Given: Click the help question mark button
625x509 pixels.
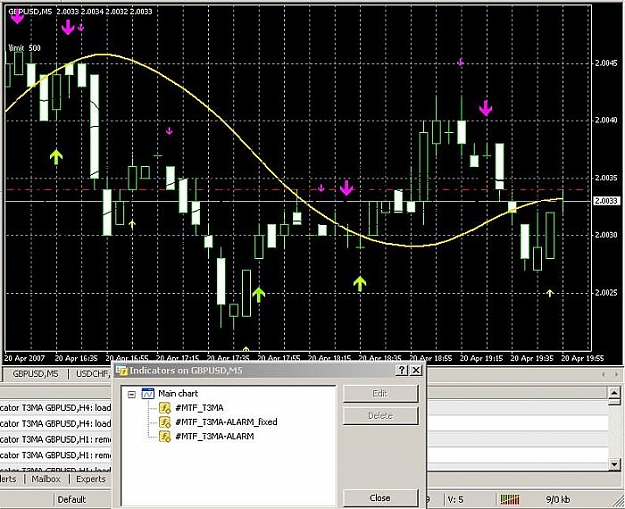Looking at the screenshot, I should pos(402,370).
